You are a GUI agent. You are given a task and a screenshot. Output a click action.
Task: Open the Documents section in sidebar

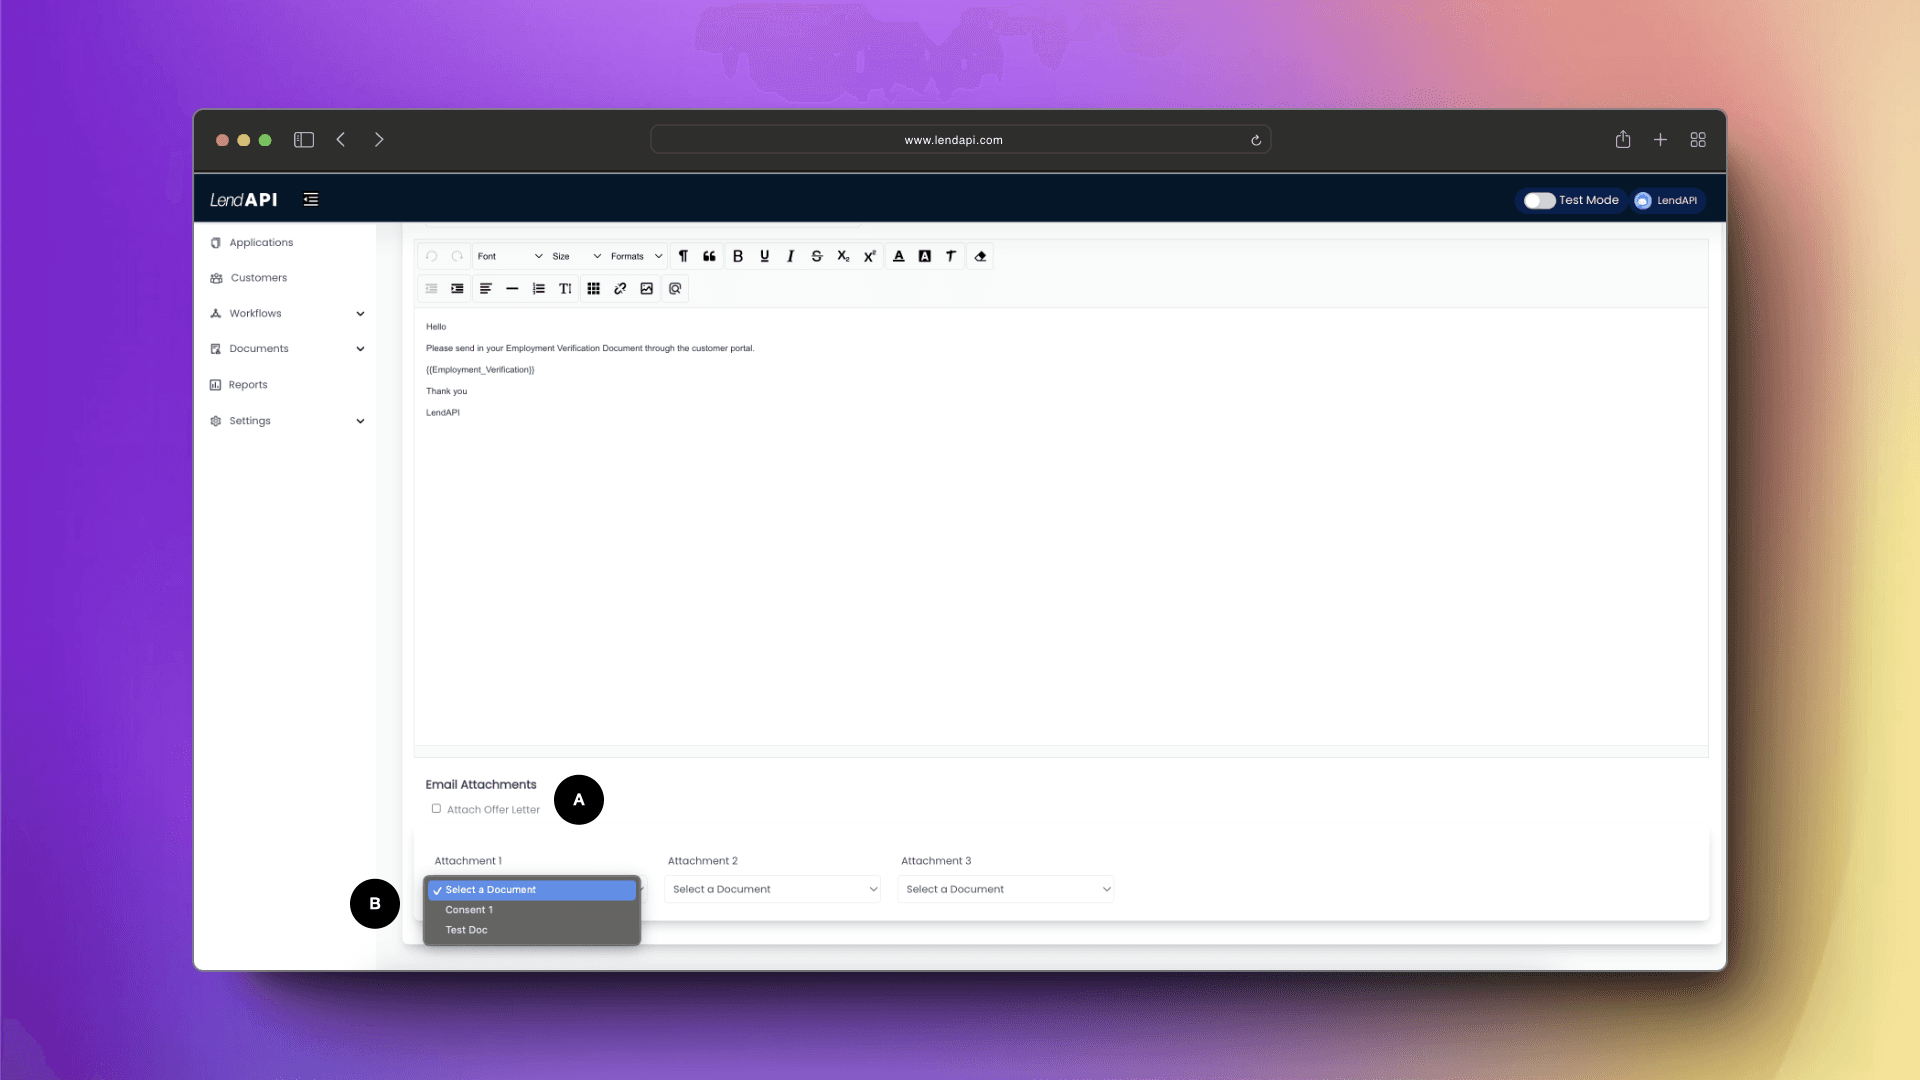coord(258,348)
